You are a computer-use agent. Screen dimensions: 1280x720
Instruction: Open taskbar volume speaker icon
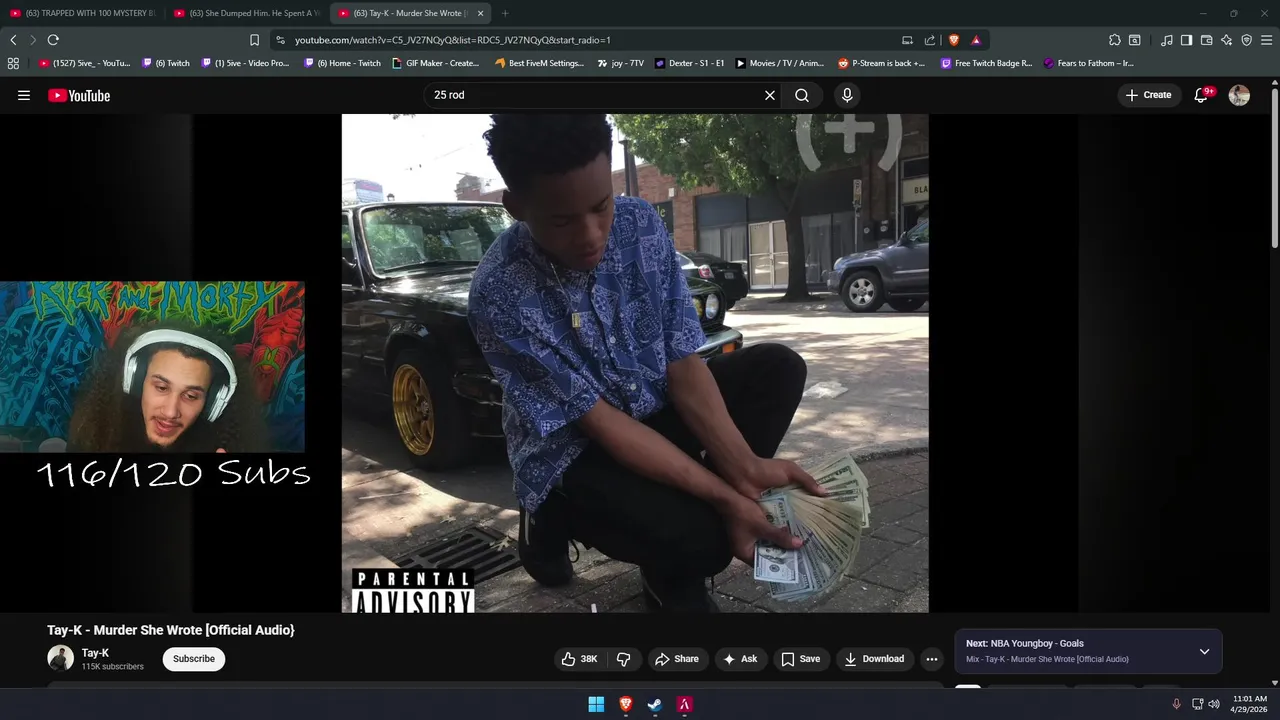pyautogui.click(x=1214, y=704)
